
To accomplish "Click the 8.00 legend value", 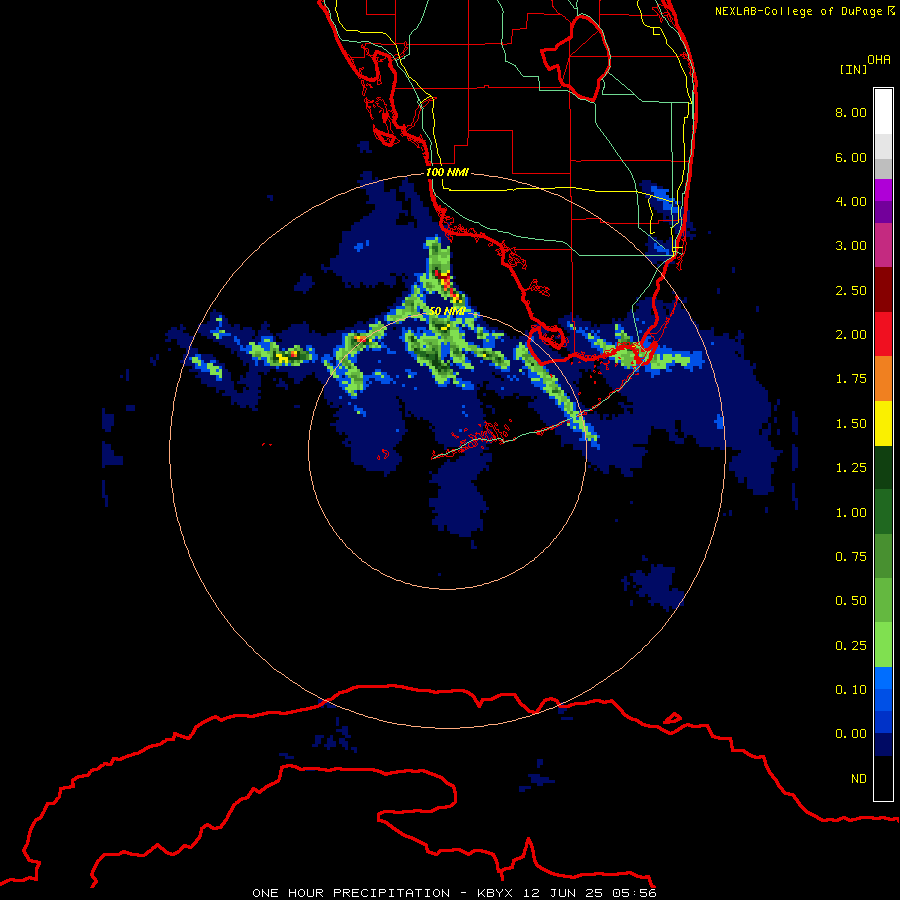I will [851, 112].
